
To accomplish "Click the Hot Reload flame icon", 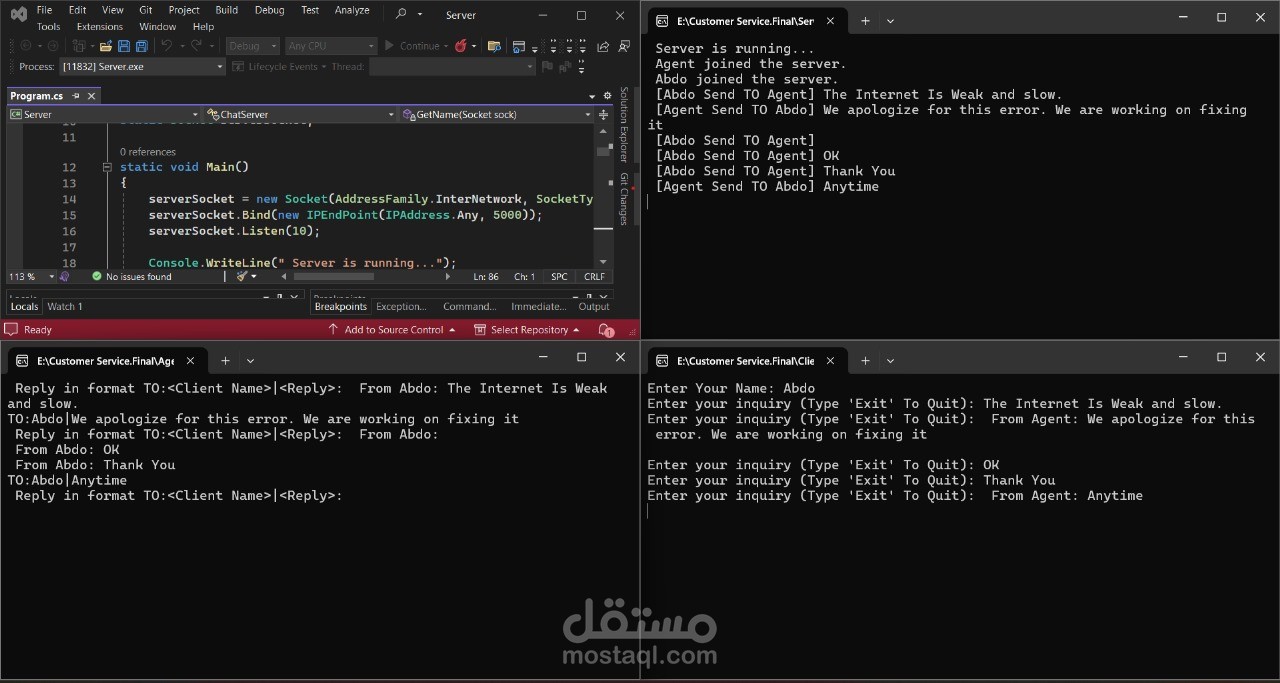I will point(460,46).
